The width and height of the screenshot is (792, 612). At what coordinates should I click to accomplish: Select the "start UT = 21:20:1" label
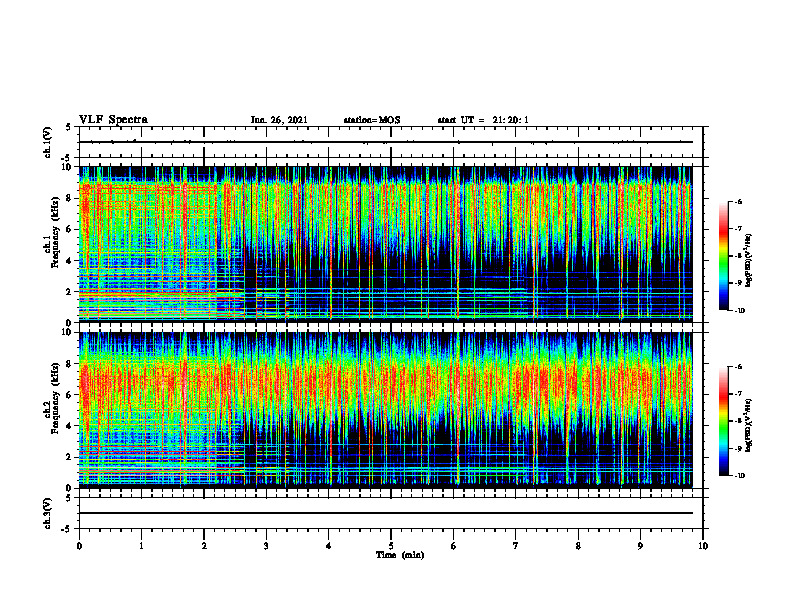point(483,120)
